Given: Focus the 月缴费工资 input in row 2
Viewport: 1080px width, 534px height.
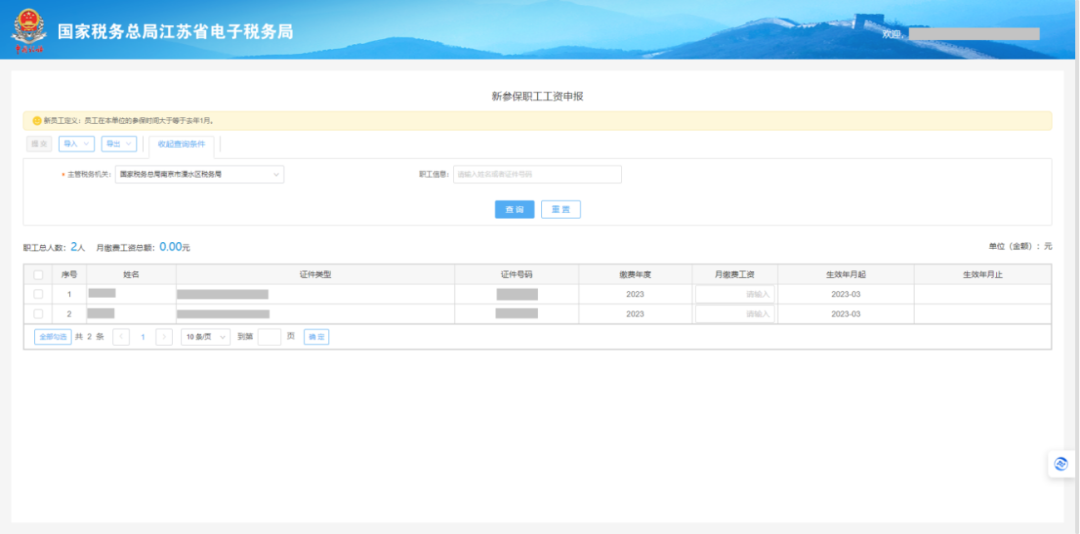Looking at the screenshot, I should tap(735, 314).
